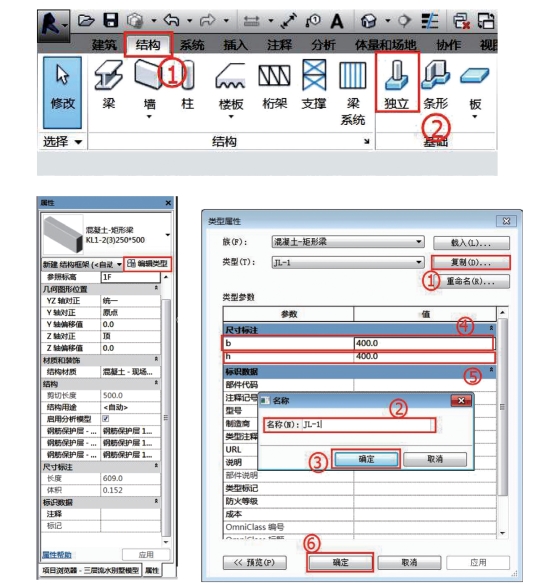Select the Floor (楼板) tool
535x585 pixels.
click(x=231, y=85)
